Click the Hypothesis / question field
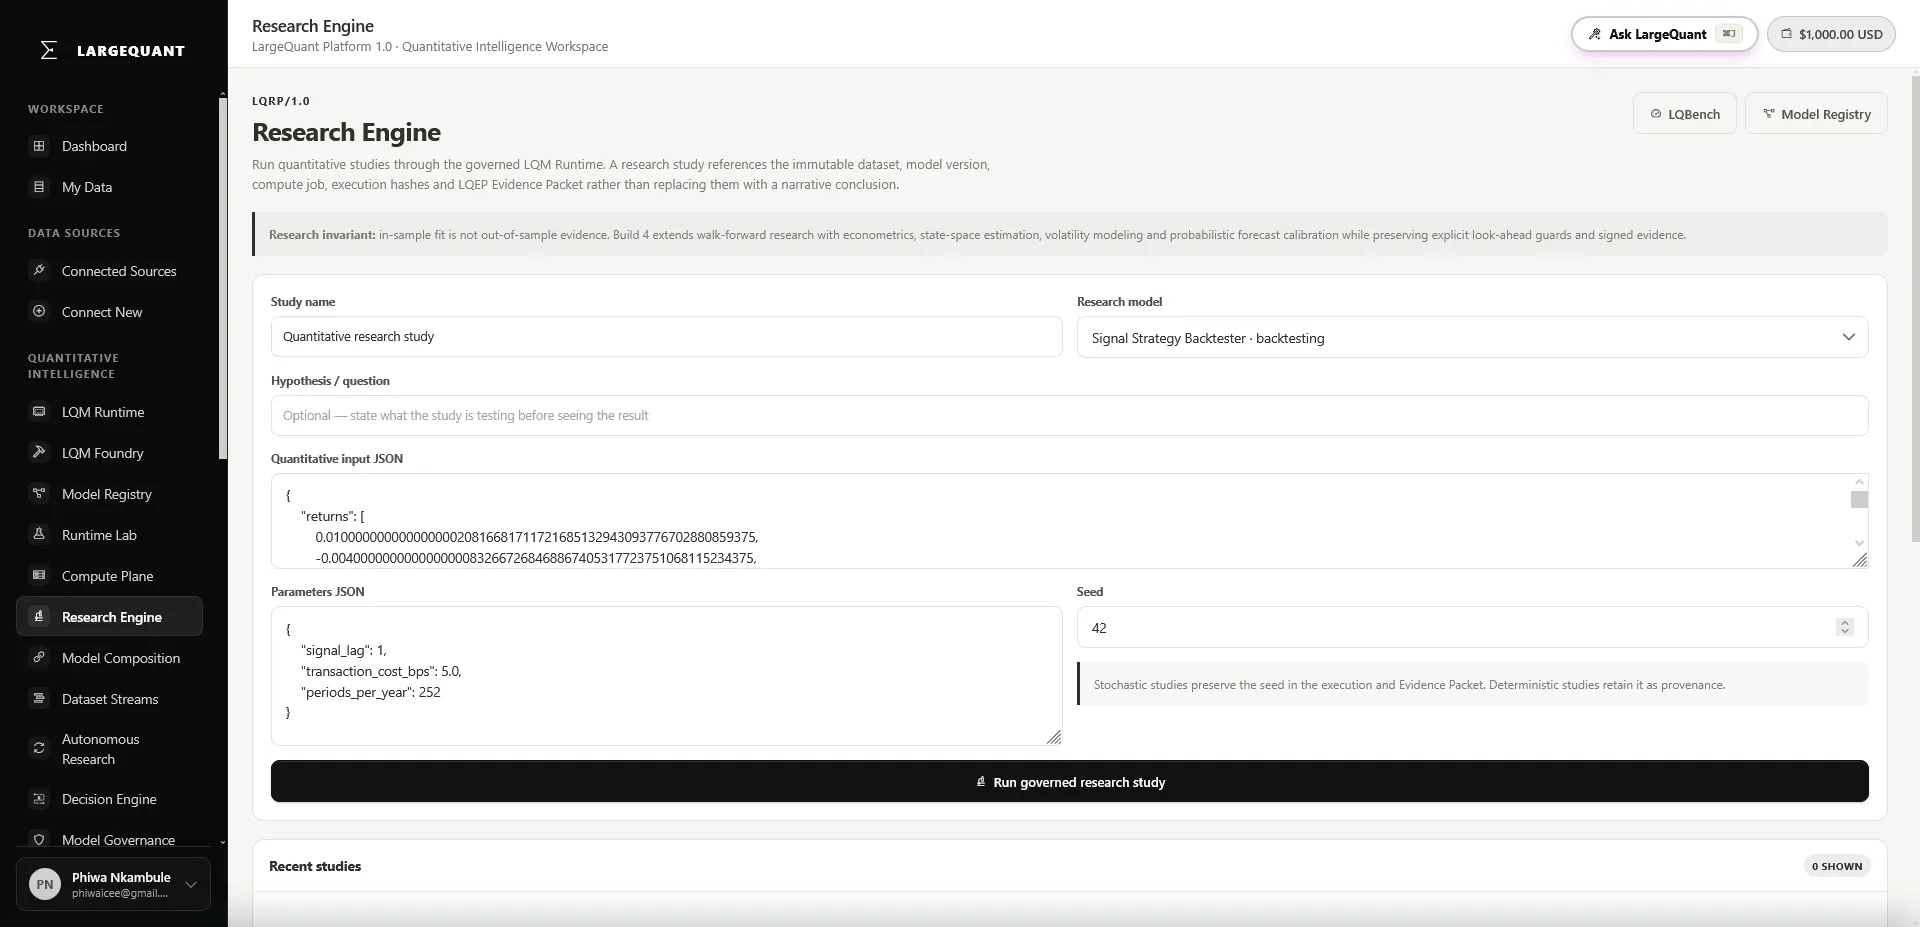 (x=1069, y=416)
